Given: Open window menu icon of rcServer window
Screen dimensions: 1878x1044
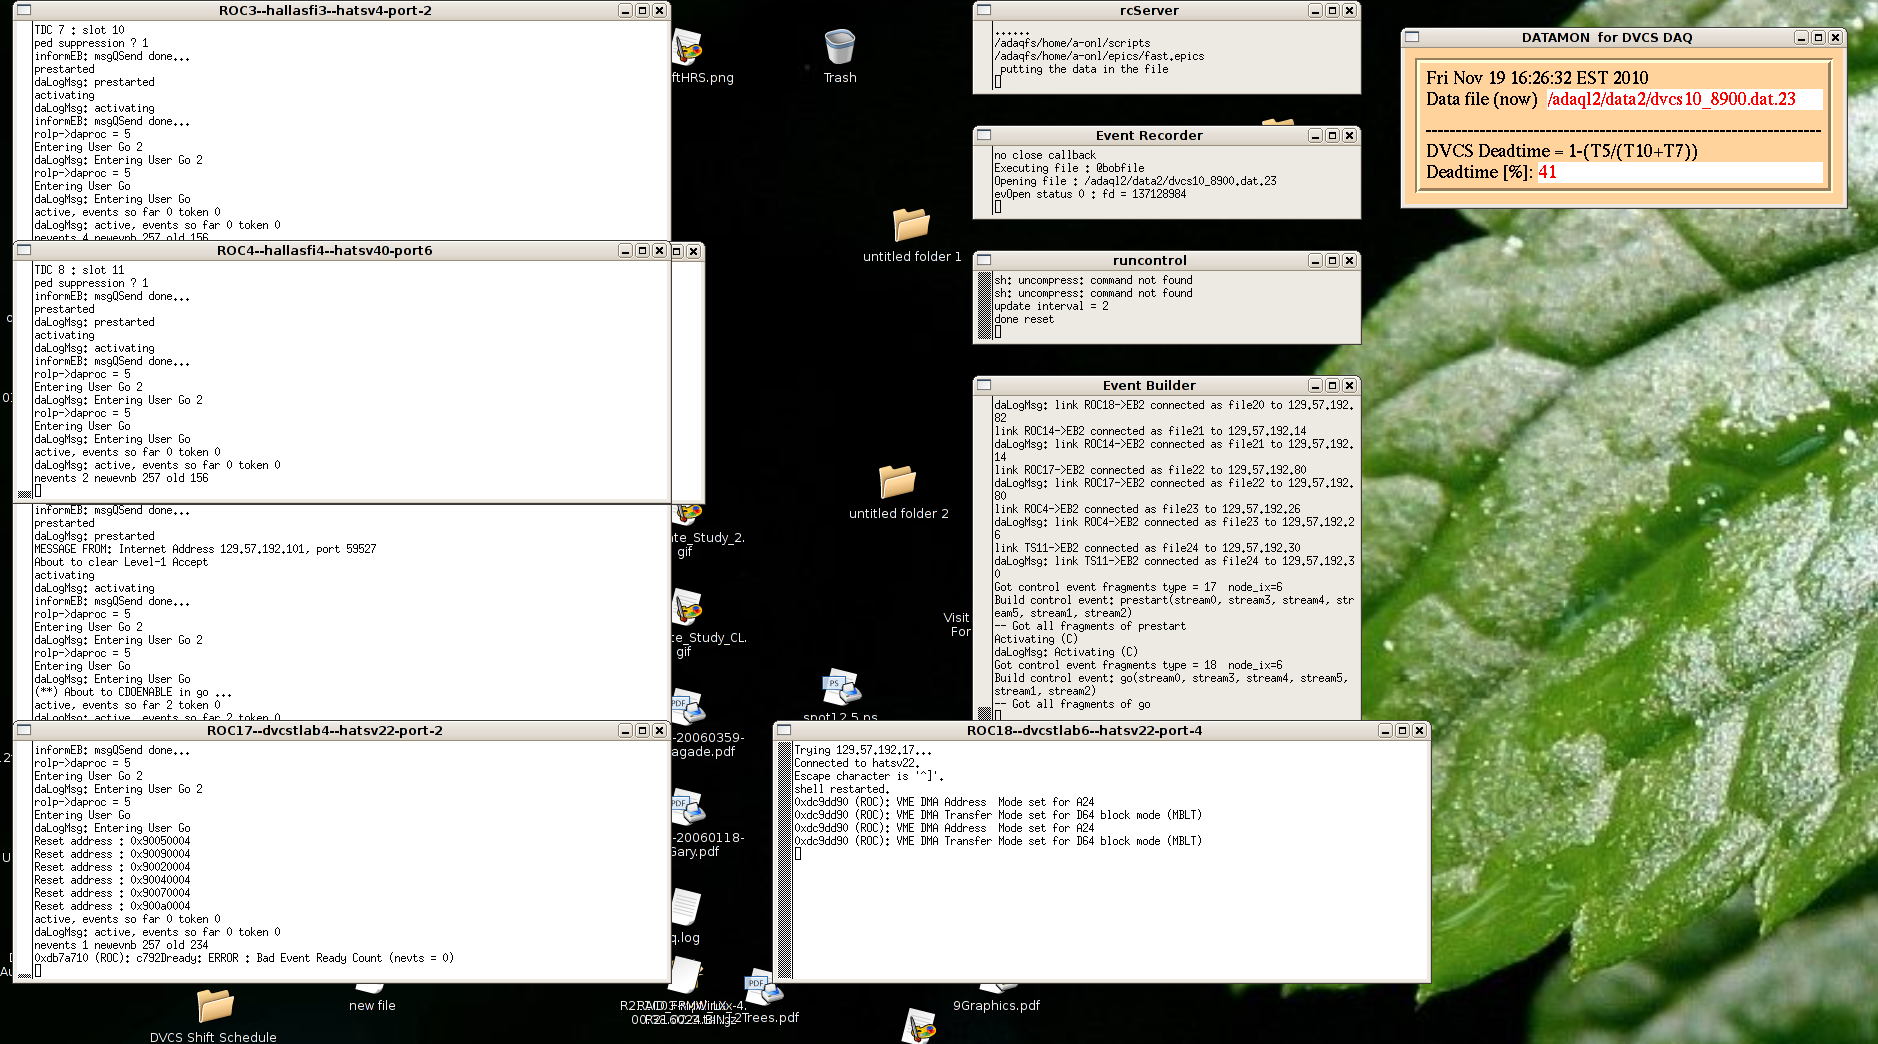Looking at the screenshot, I should [x=984, y=10].
